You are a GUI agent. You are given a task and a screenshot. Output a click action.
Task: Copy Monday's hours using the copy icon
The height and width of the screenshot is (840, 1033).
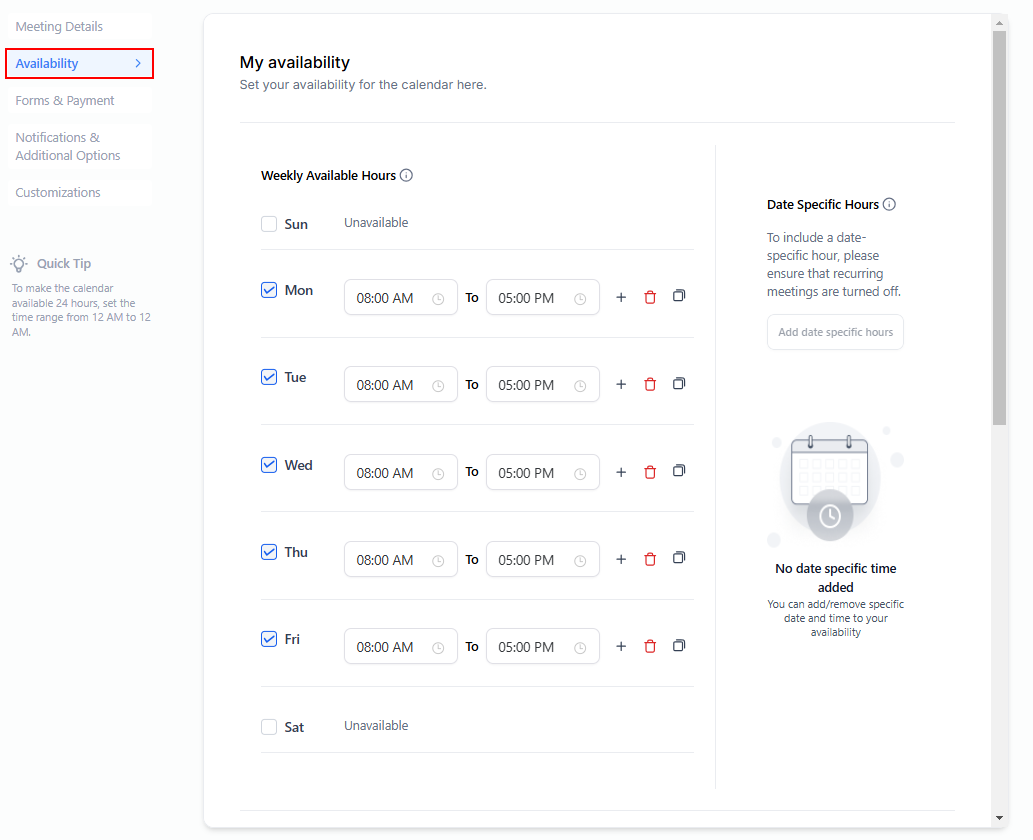[679, 297]
